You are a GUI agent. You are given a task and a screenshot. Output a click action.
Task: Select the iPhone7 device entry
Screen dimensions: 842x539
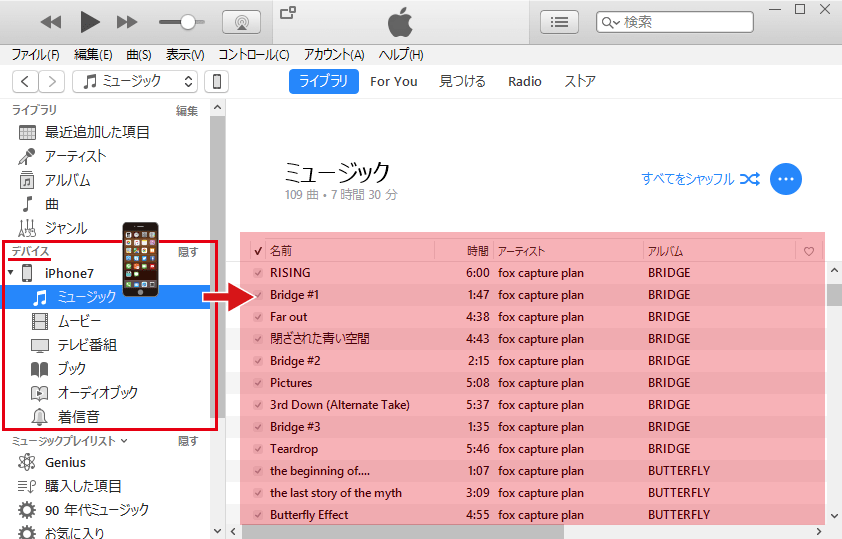pyautogui.click(x=69, y=273)
